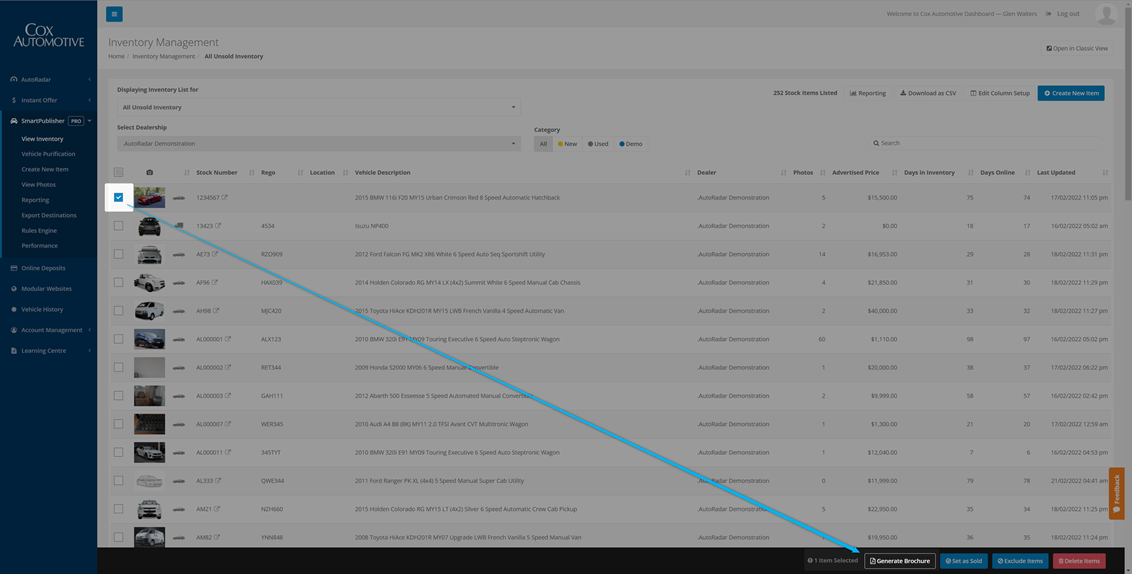Go to Inventory Management breadcrumb link
Screen dimensions: 1132x574
tap(164, 56)
